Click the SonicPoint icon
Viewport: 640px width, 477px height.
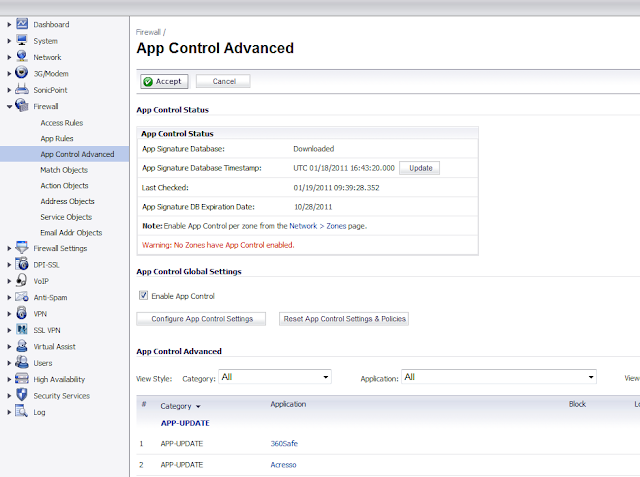click(22, 90)
